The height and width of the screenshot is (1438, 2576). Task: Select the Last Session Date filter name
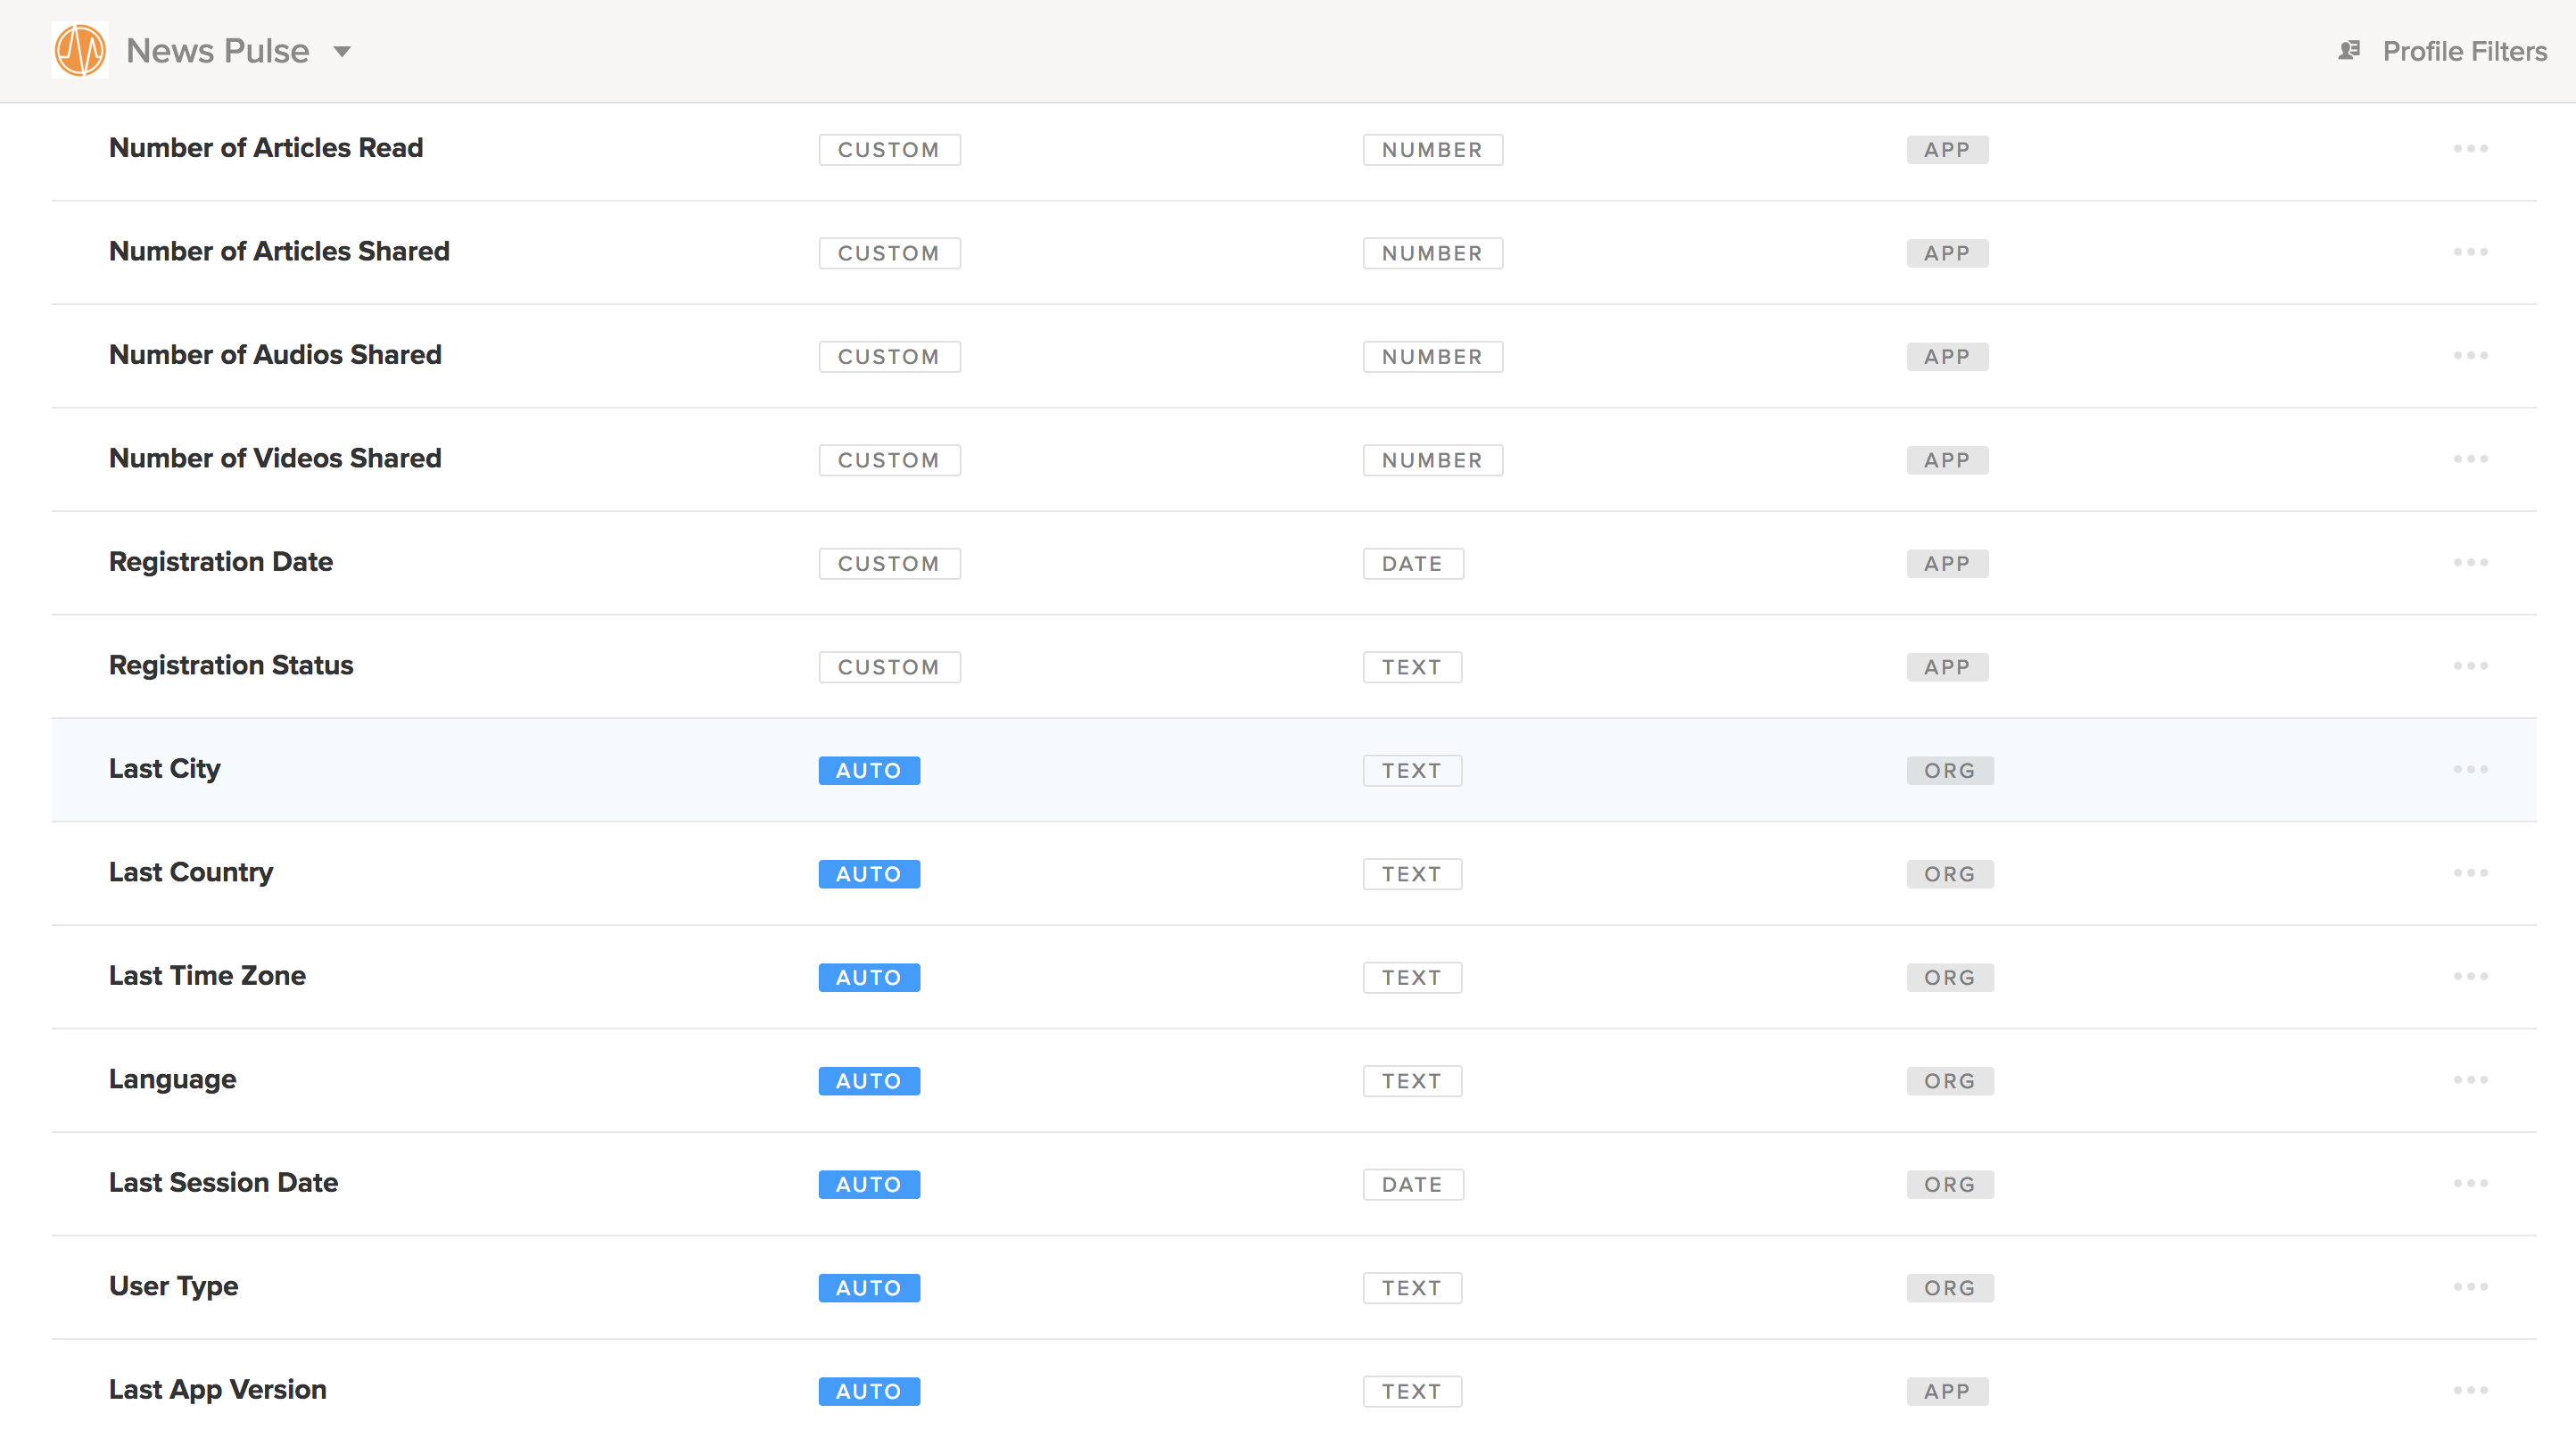223,1183
